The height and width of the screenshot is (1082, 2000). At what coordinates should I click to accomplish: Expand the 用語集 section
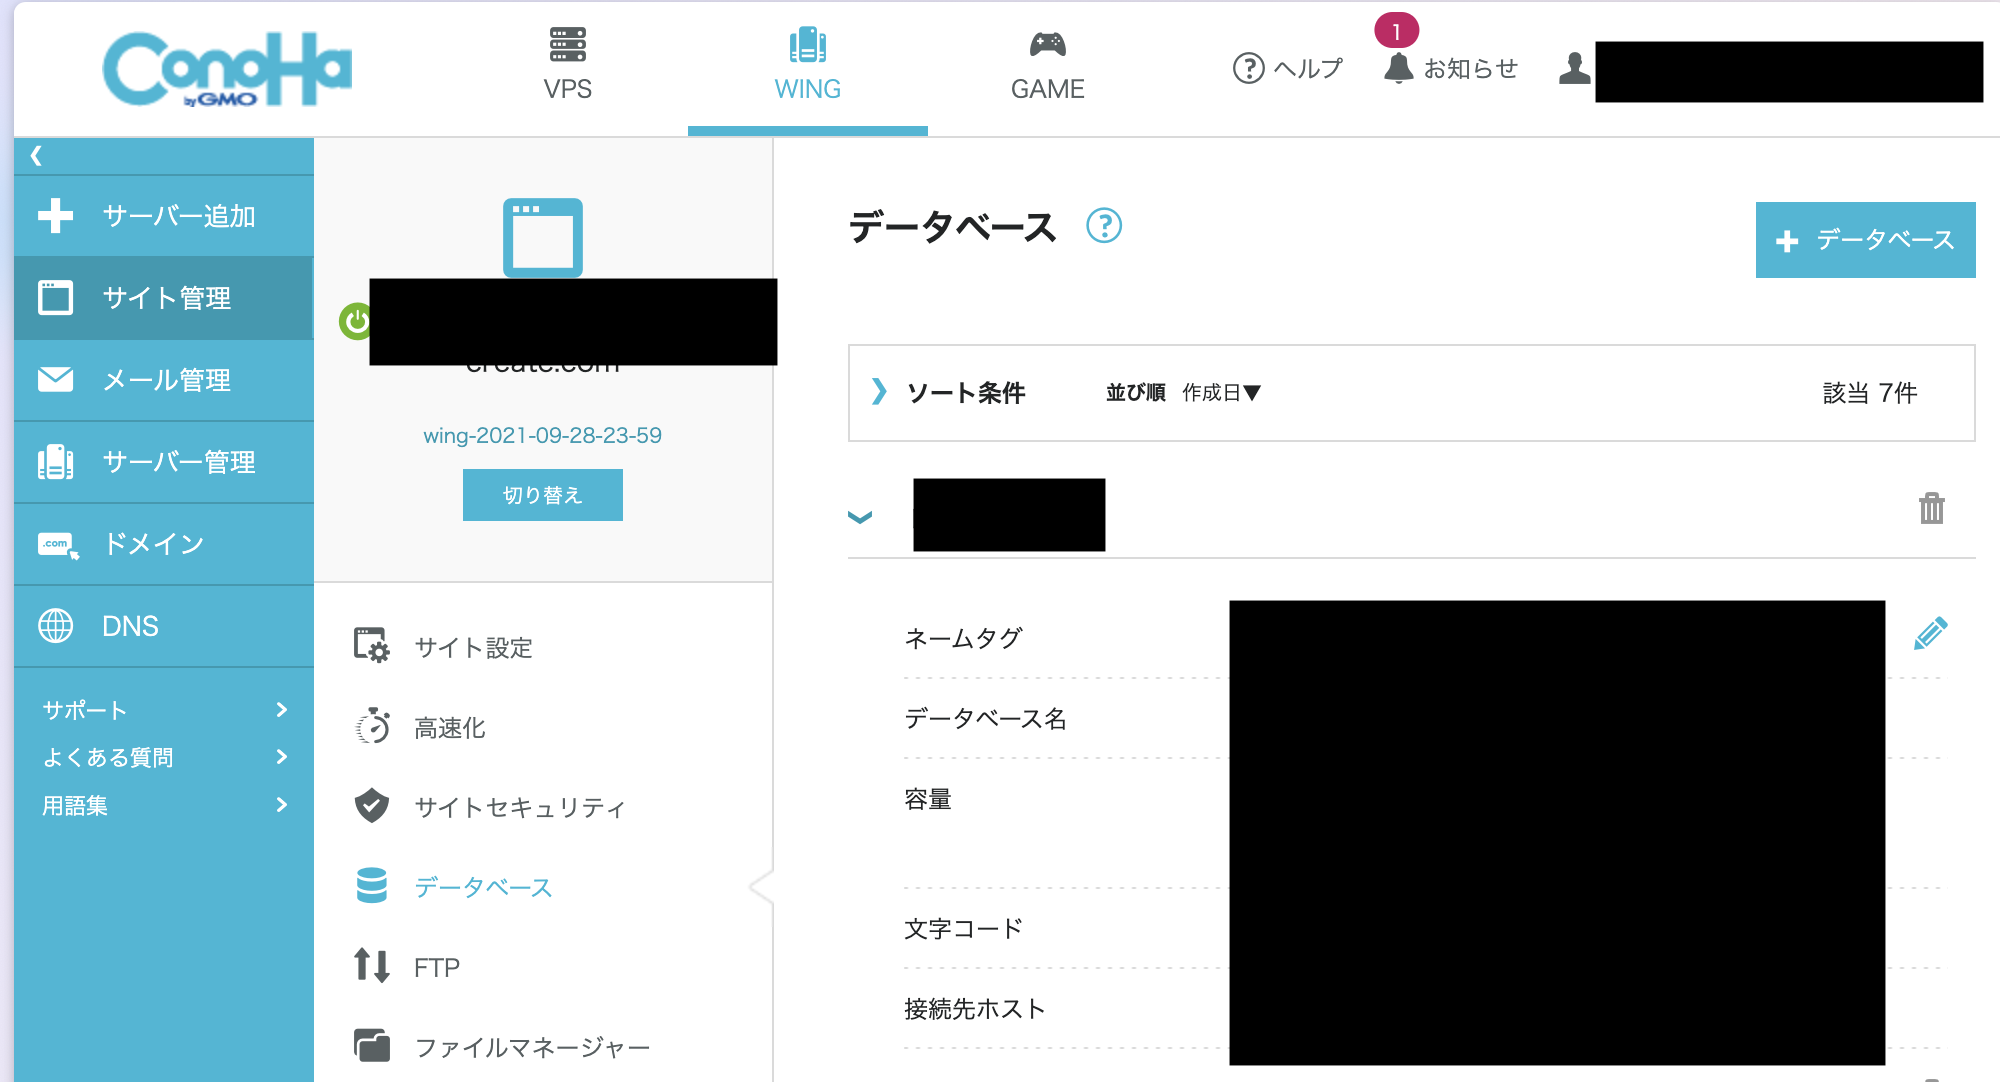point(164,805)
